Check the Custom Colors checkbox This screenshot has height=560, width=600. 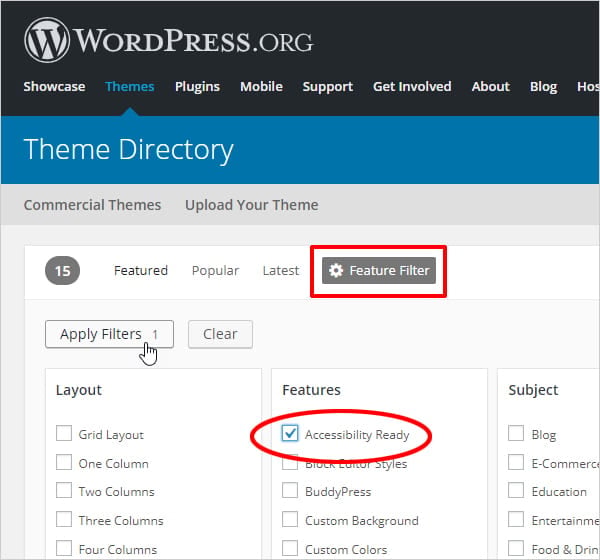coord(290,548)
